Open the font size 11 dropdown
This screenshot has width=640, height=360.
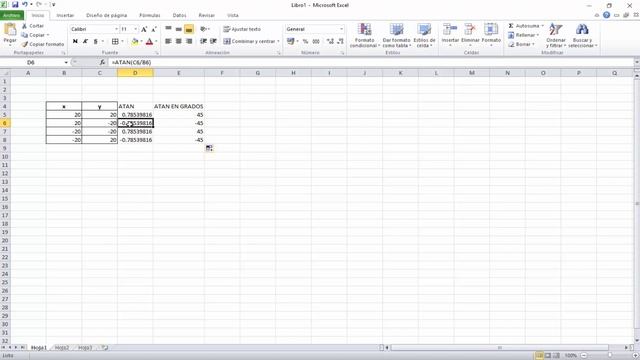(x=136, y=29)
